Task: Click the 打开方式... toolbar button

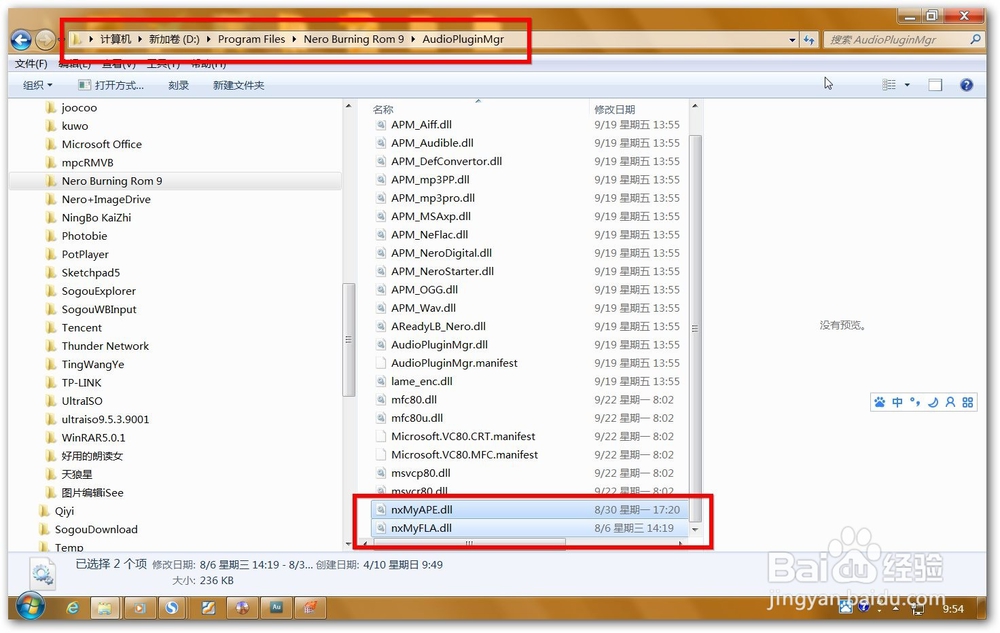Action: click(111, 85)
